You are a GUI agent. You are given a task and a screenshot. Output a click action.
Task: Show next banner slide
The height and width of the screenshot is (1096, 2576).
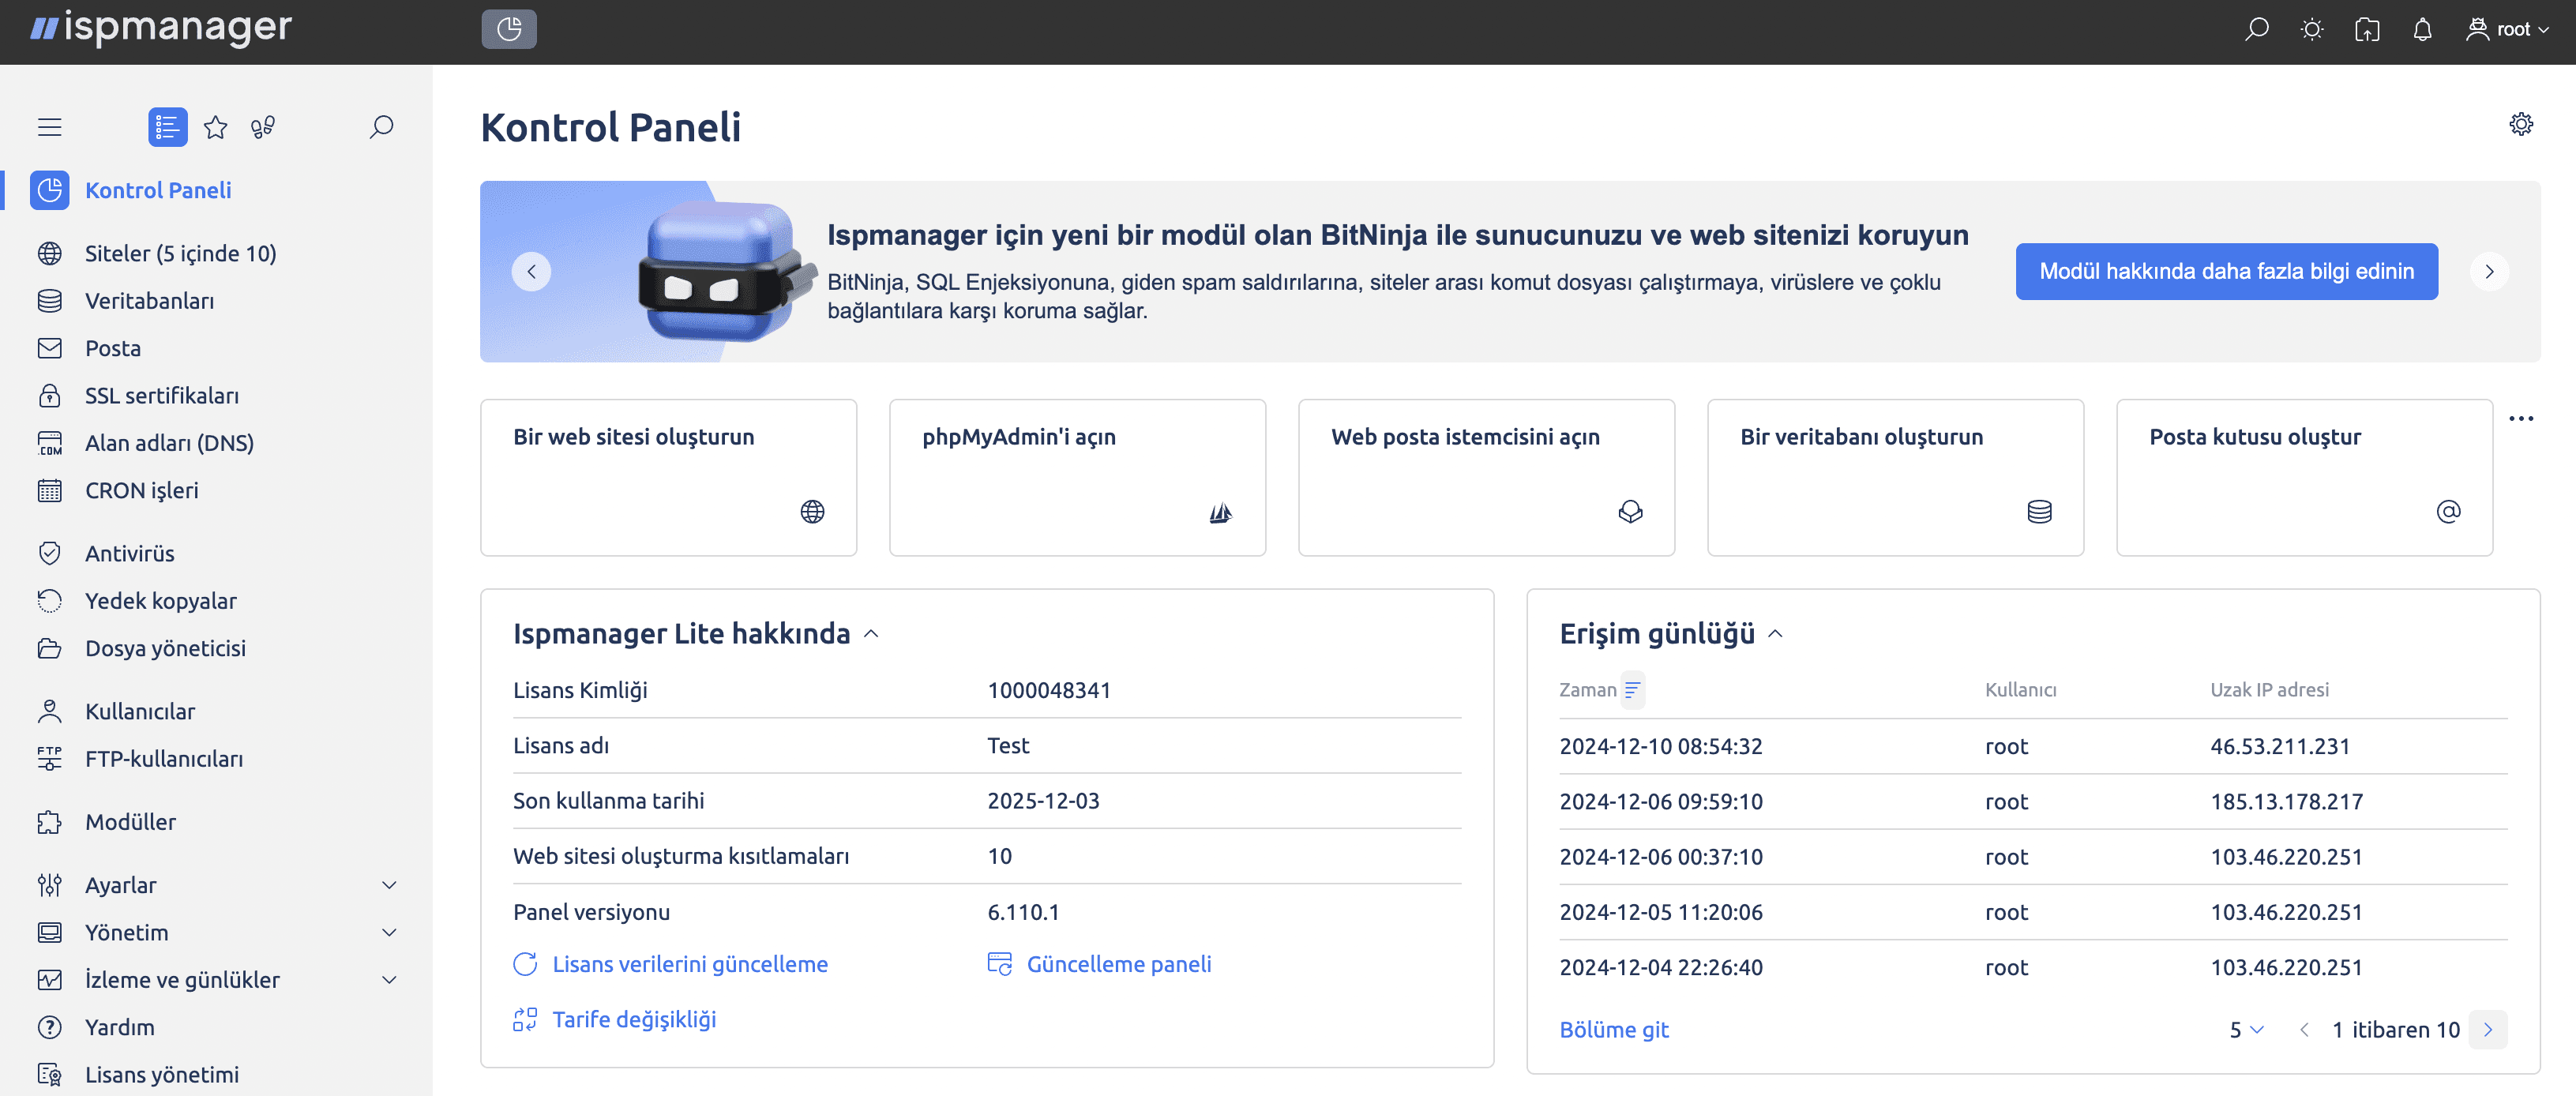pos(2489,272)
